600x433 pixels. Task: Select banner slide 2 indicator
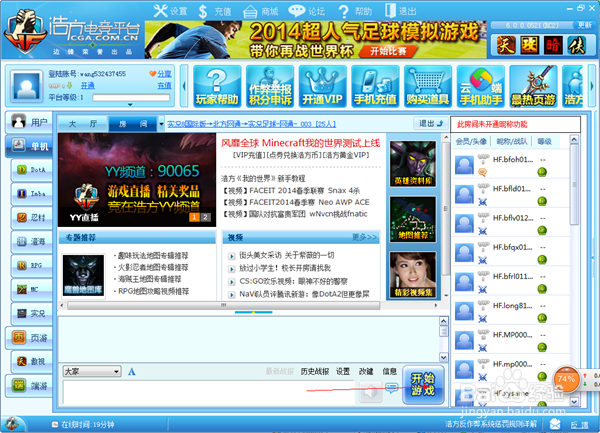click(x=205, y=217)
